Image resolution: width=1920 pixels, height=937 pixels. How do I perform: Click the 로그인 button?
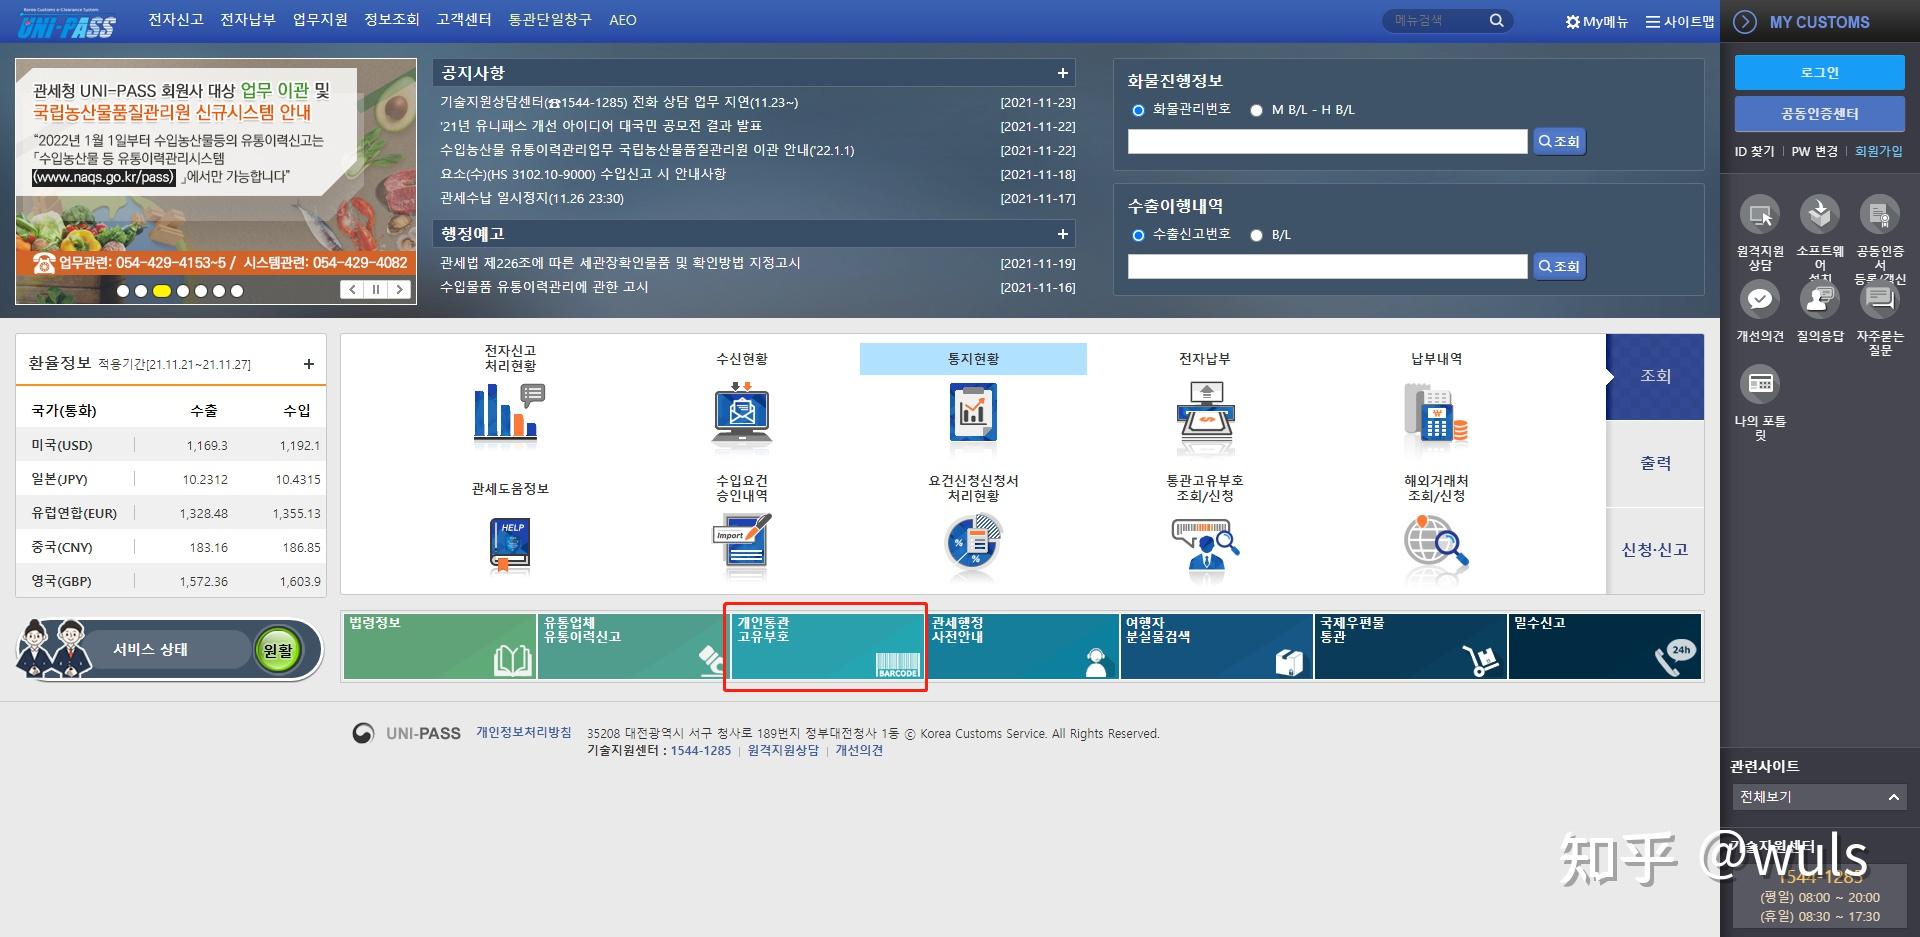[1819, 72]
